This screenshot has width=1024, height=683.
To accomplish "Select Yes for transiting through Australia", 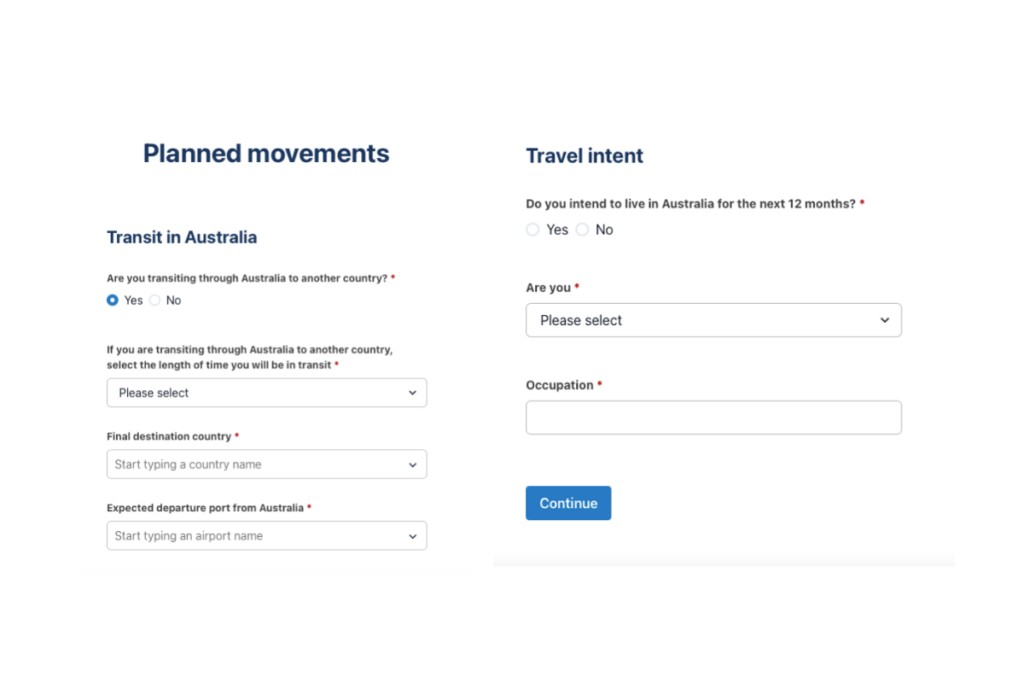I will [x=113, y=300].
